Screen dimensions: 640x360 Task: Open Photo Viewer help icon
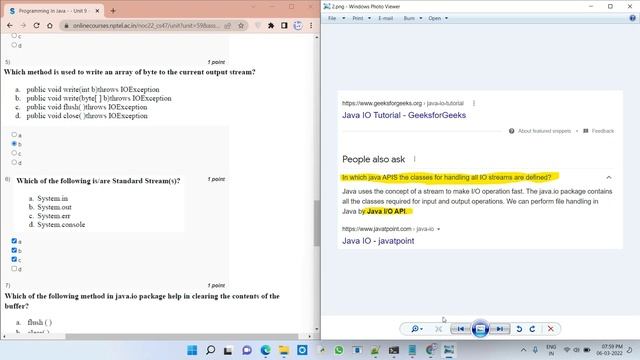point(632,18)
